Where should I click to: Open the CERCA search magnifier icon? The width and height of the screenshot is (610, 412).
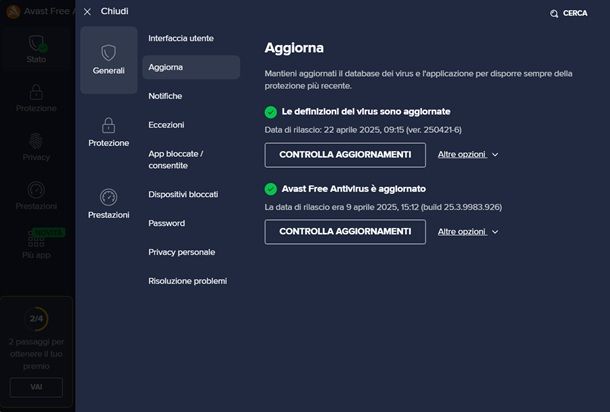point(554,14)
